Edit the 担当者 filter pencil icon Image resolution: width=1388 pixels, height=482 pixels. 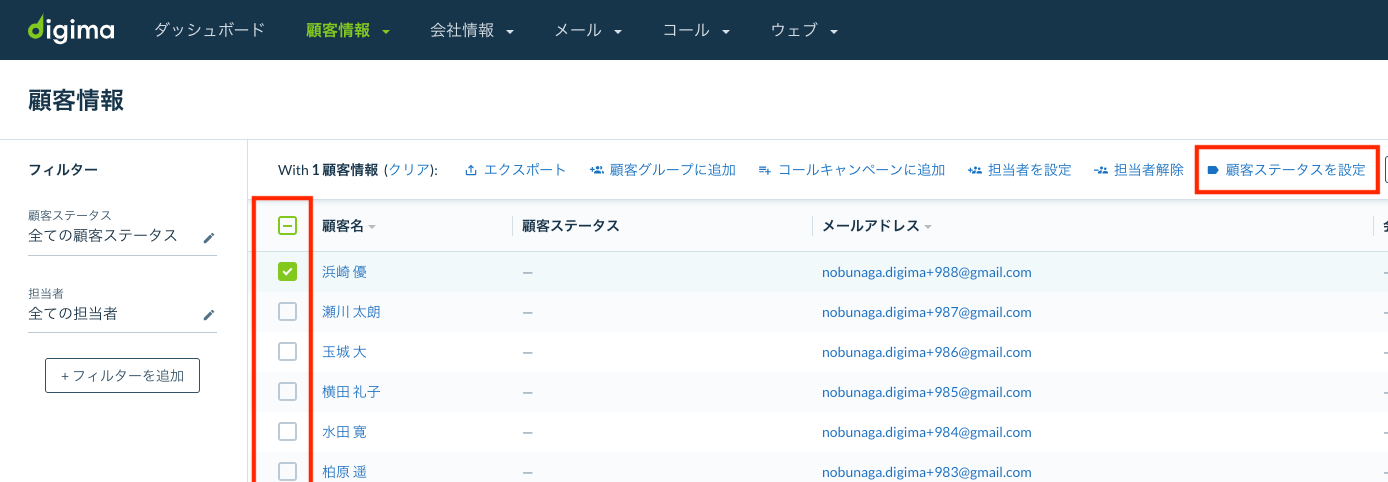[209, 314]
